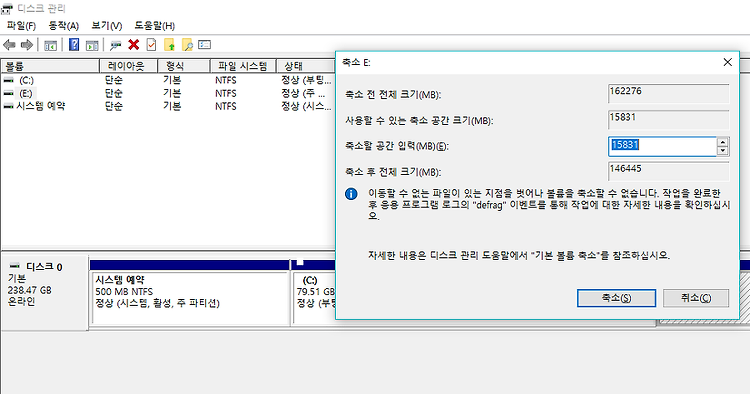Click the shrink space input field 15831
Image resolution: width=750 pixels, height=394 pixels.
[x=662, y=146]
